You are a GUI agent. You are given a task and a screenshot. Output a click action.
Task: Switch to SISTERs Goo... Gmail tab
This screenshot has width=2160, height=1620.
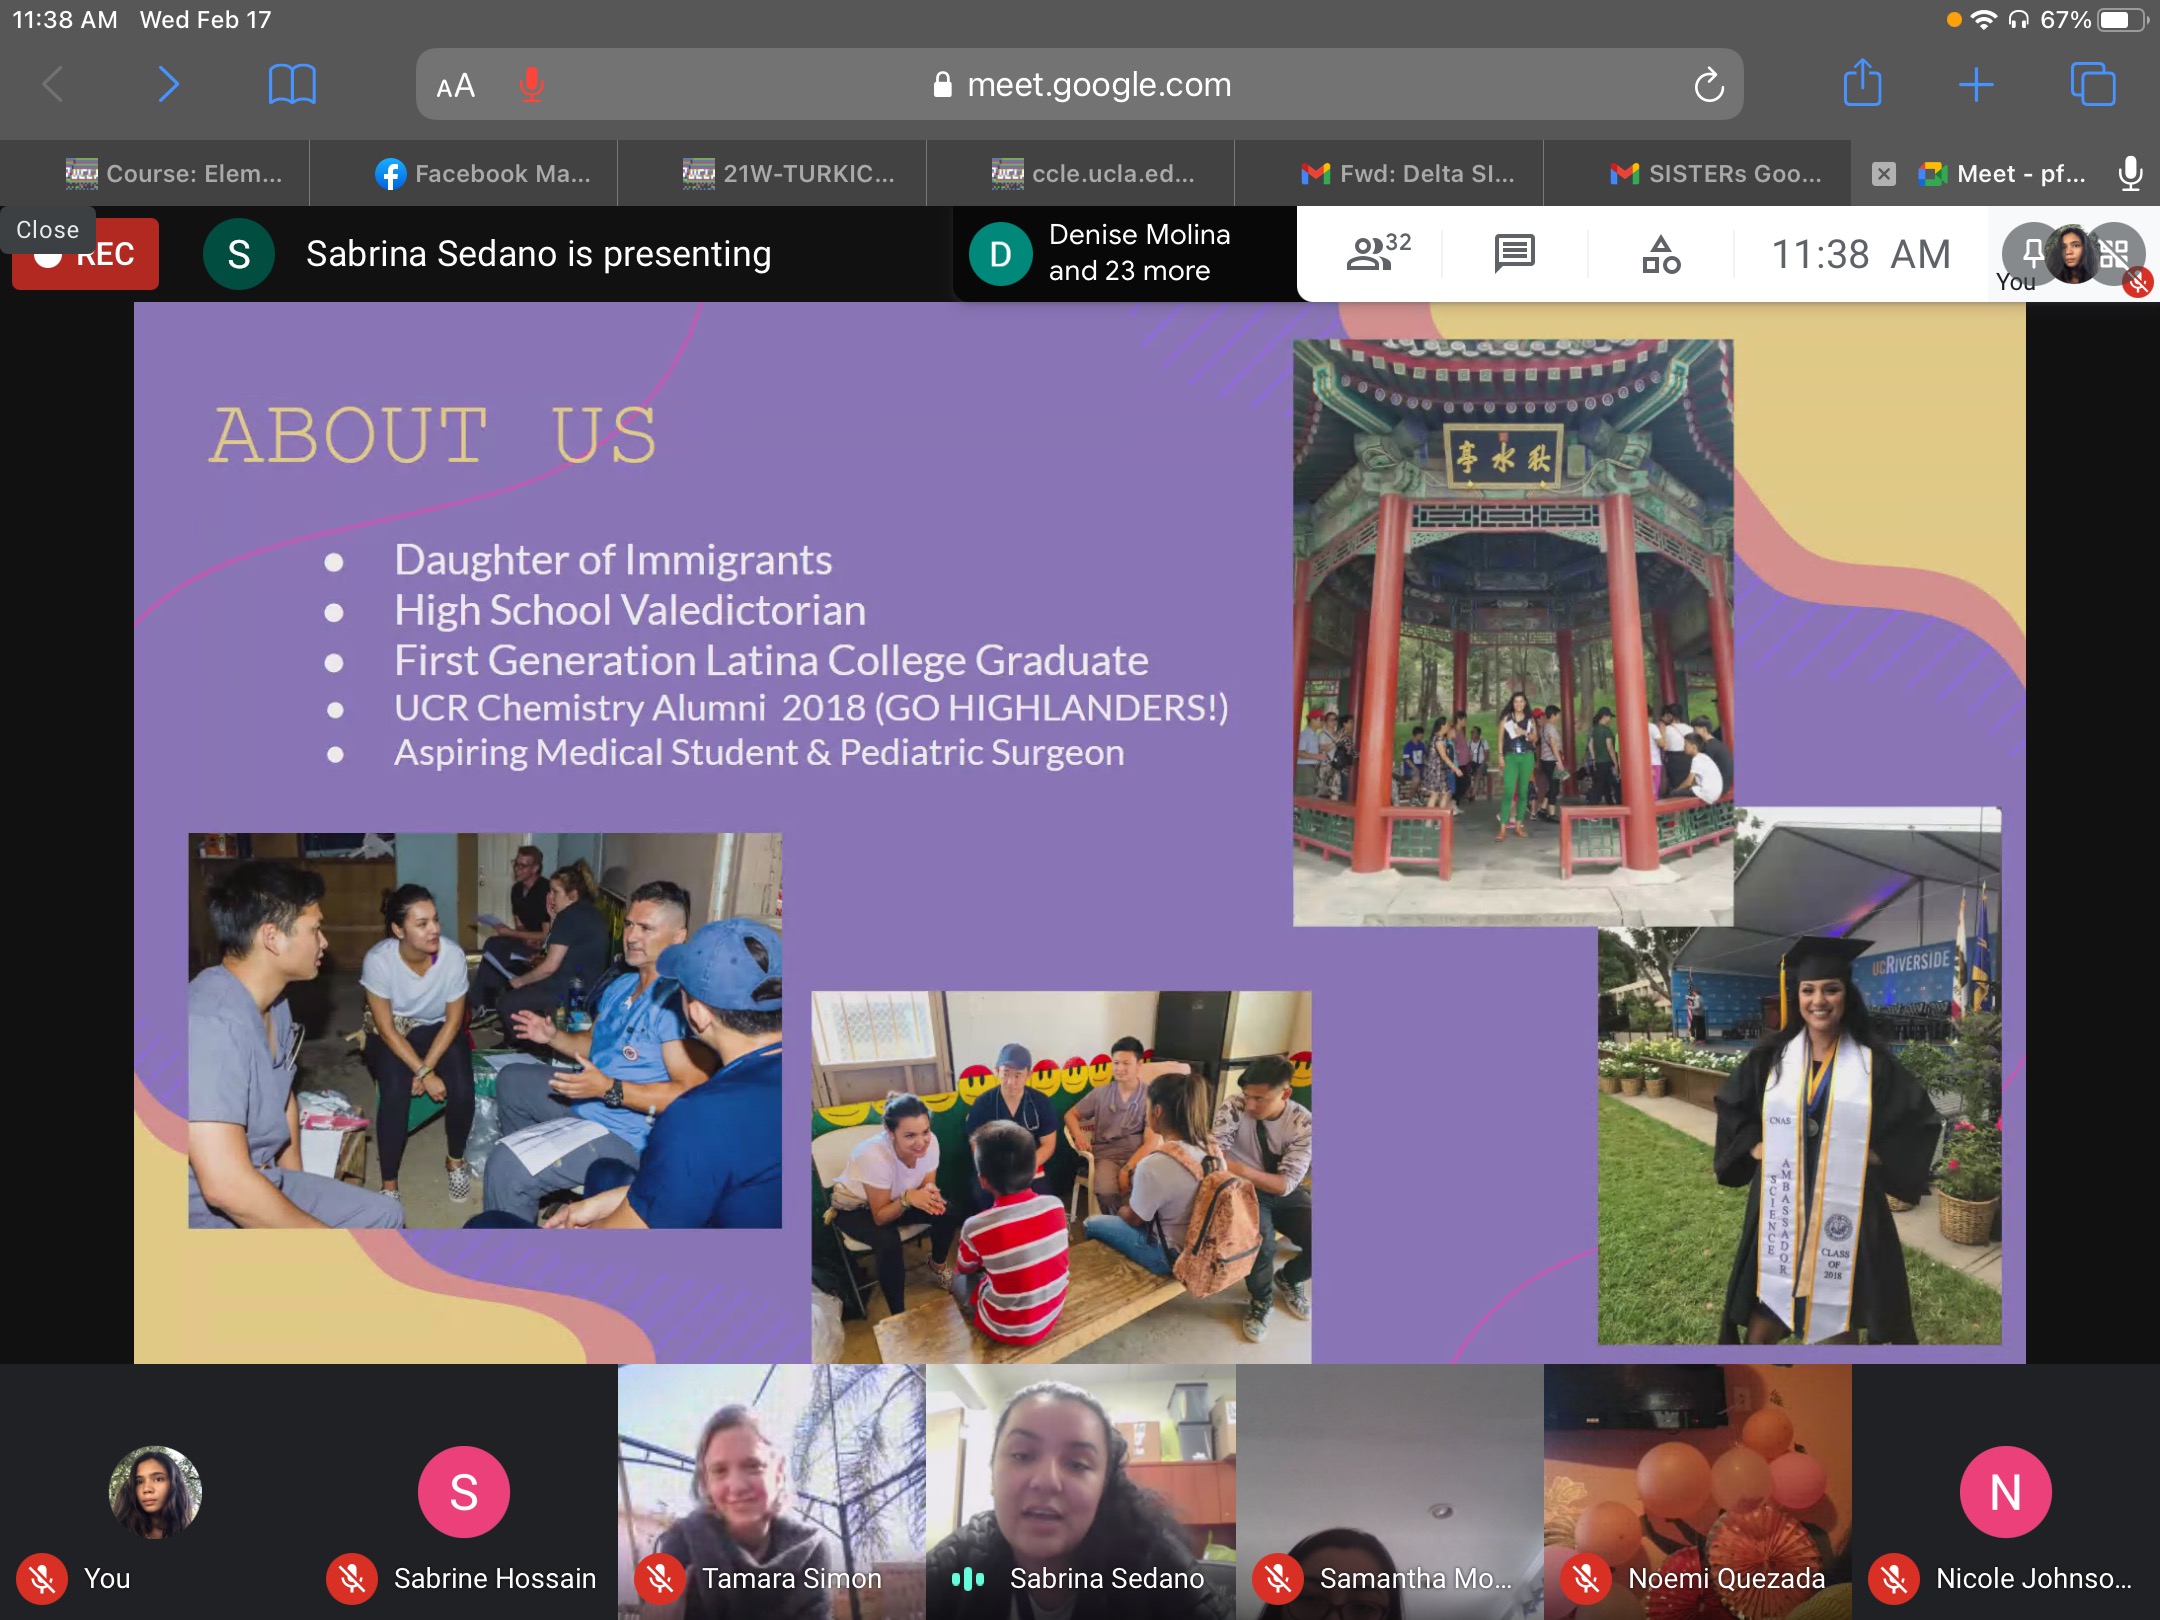coord(1716,173)
